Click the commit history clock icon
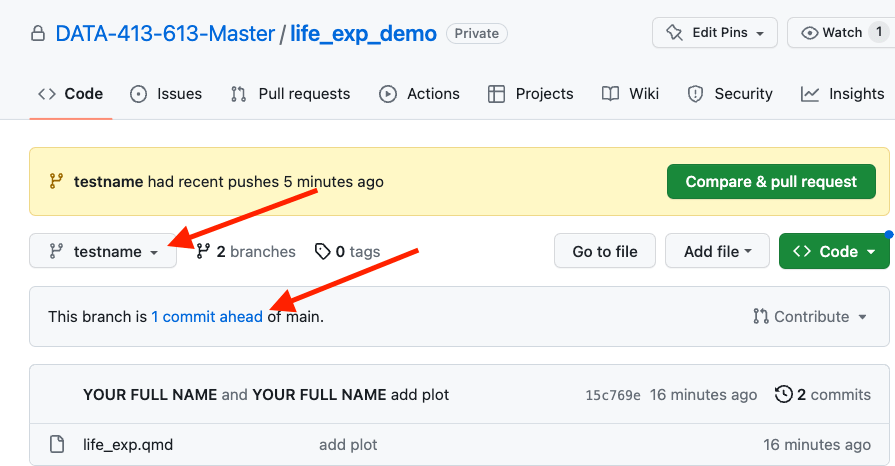The image size is (895, 466). (x=784, y=394)
